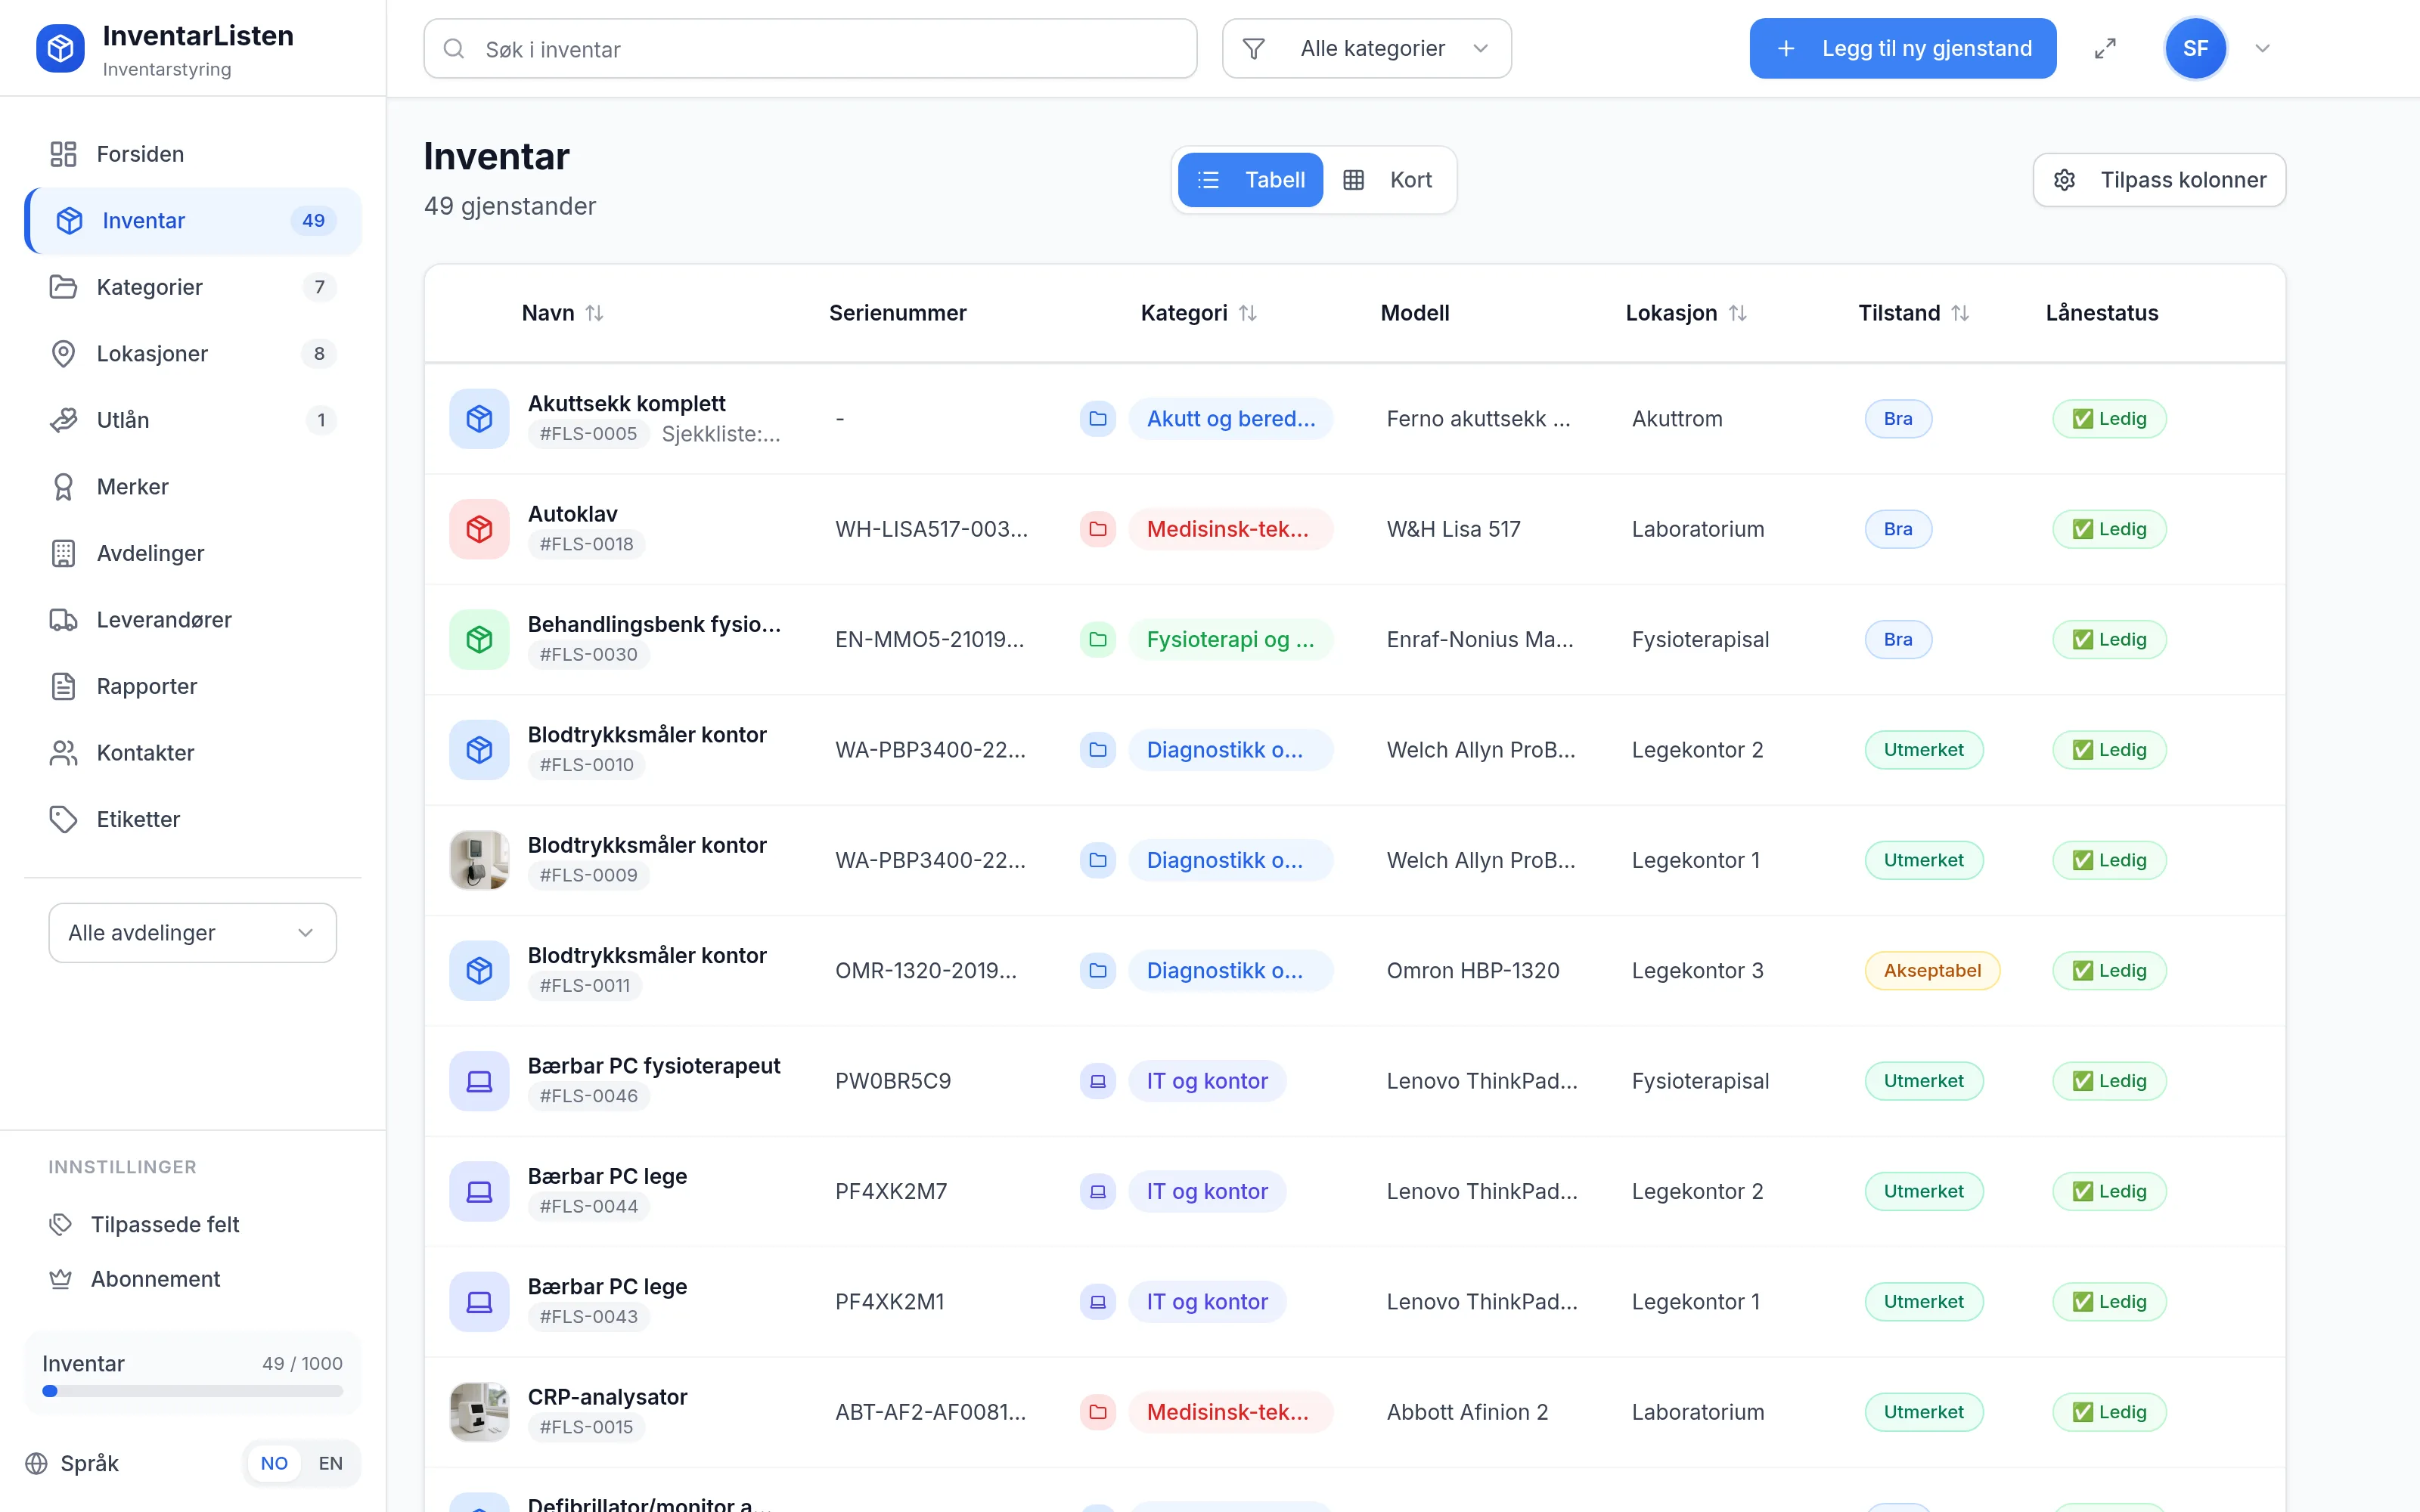
Task: Open Kategorier in the sidebar
Action: [192, 287]
